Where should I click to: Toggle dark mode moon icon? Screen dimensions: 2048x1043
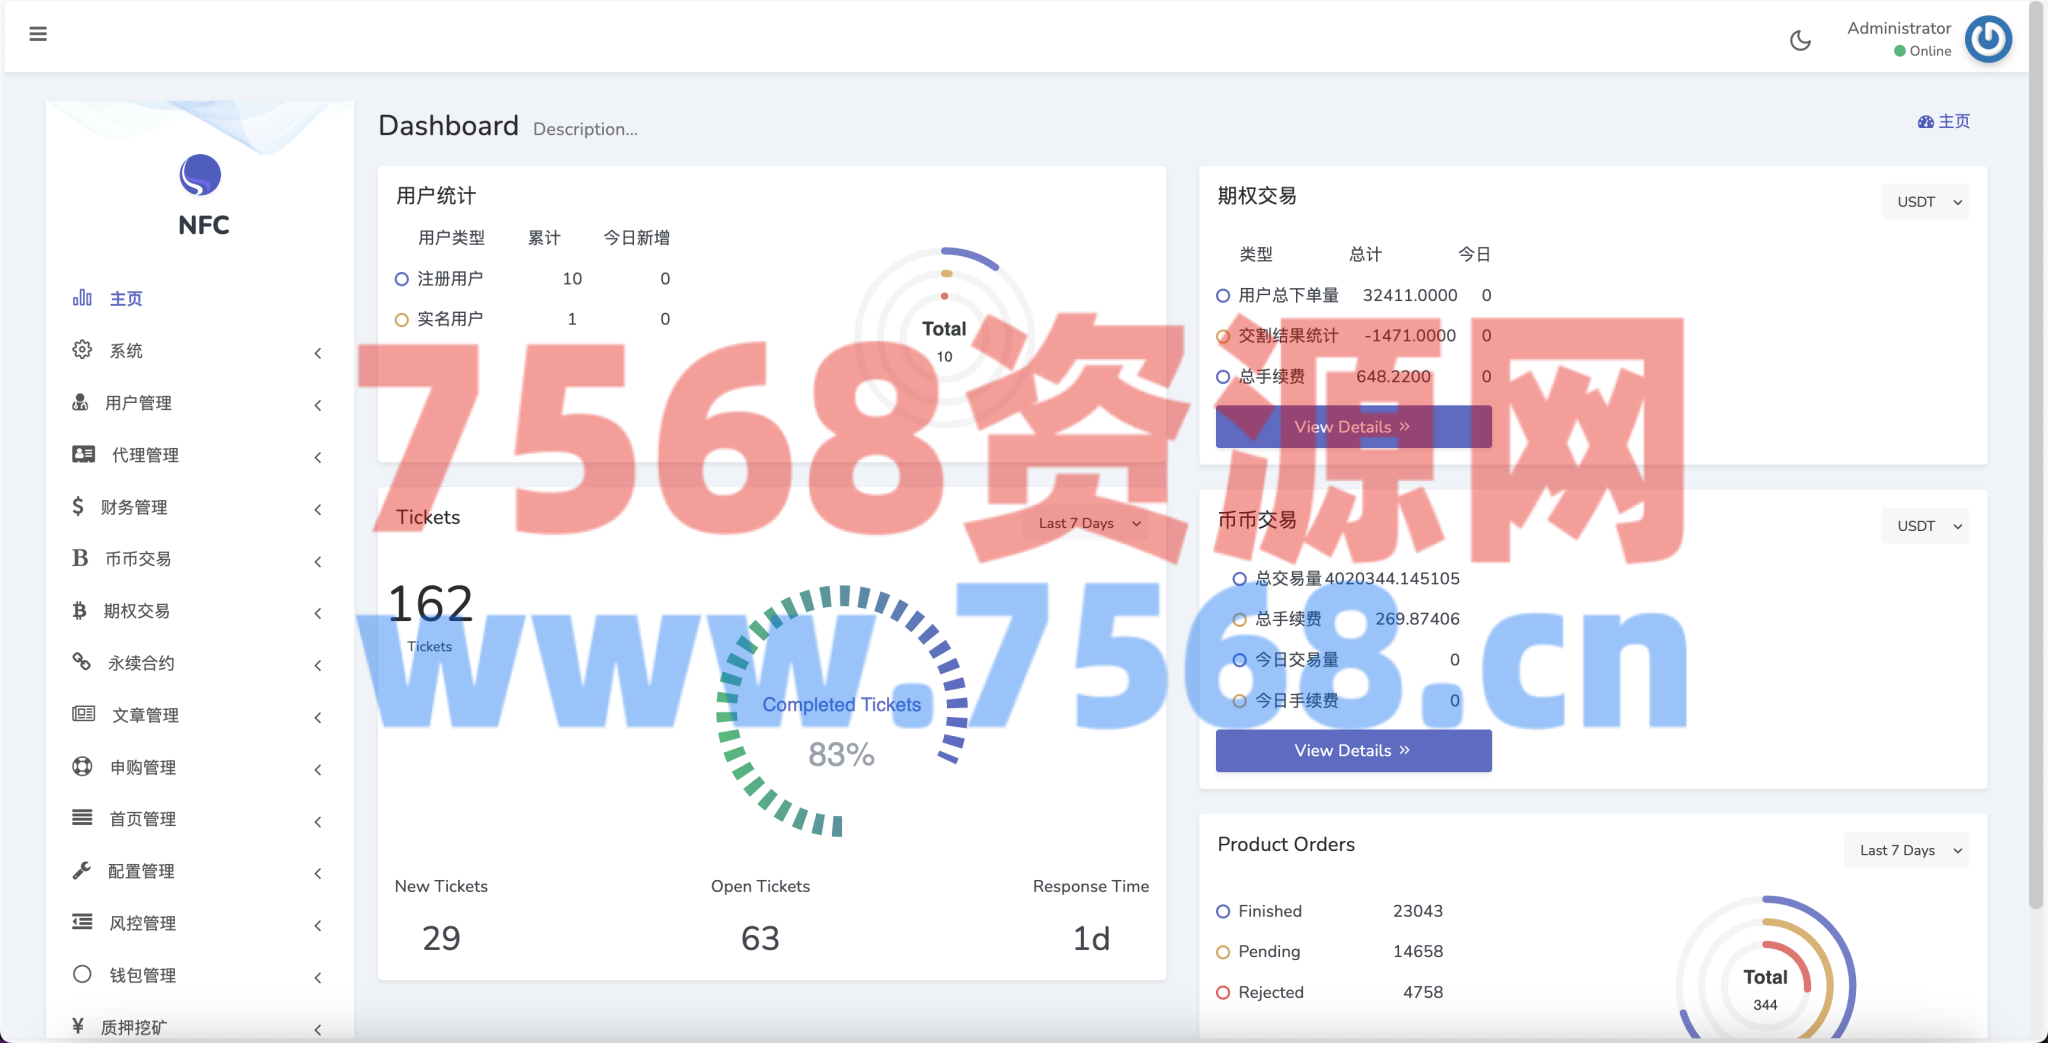click(x=1800, y=40)
